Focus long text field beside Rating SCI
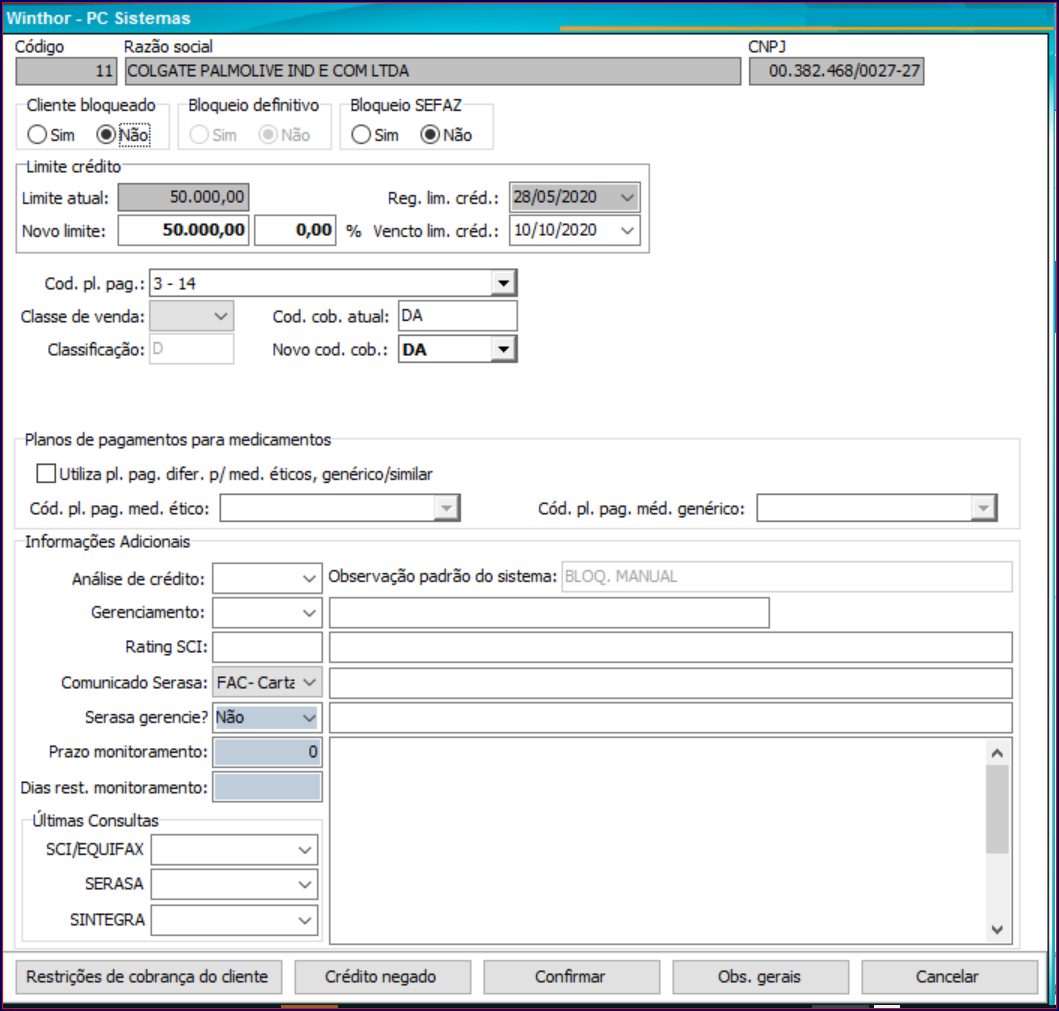Viewport: 1059px width, 1011px height. tap(671, 648)
